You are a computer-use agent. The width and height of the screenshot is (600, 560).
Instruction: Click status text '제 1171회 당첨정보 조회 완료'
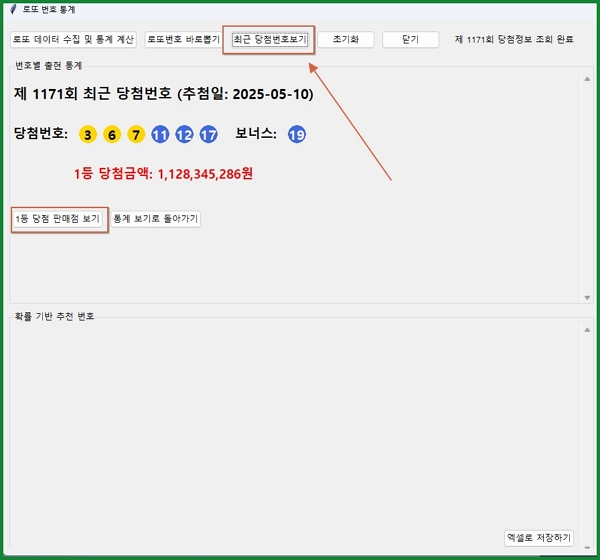[x=514, y=39]
